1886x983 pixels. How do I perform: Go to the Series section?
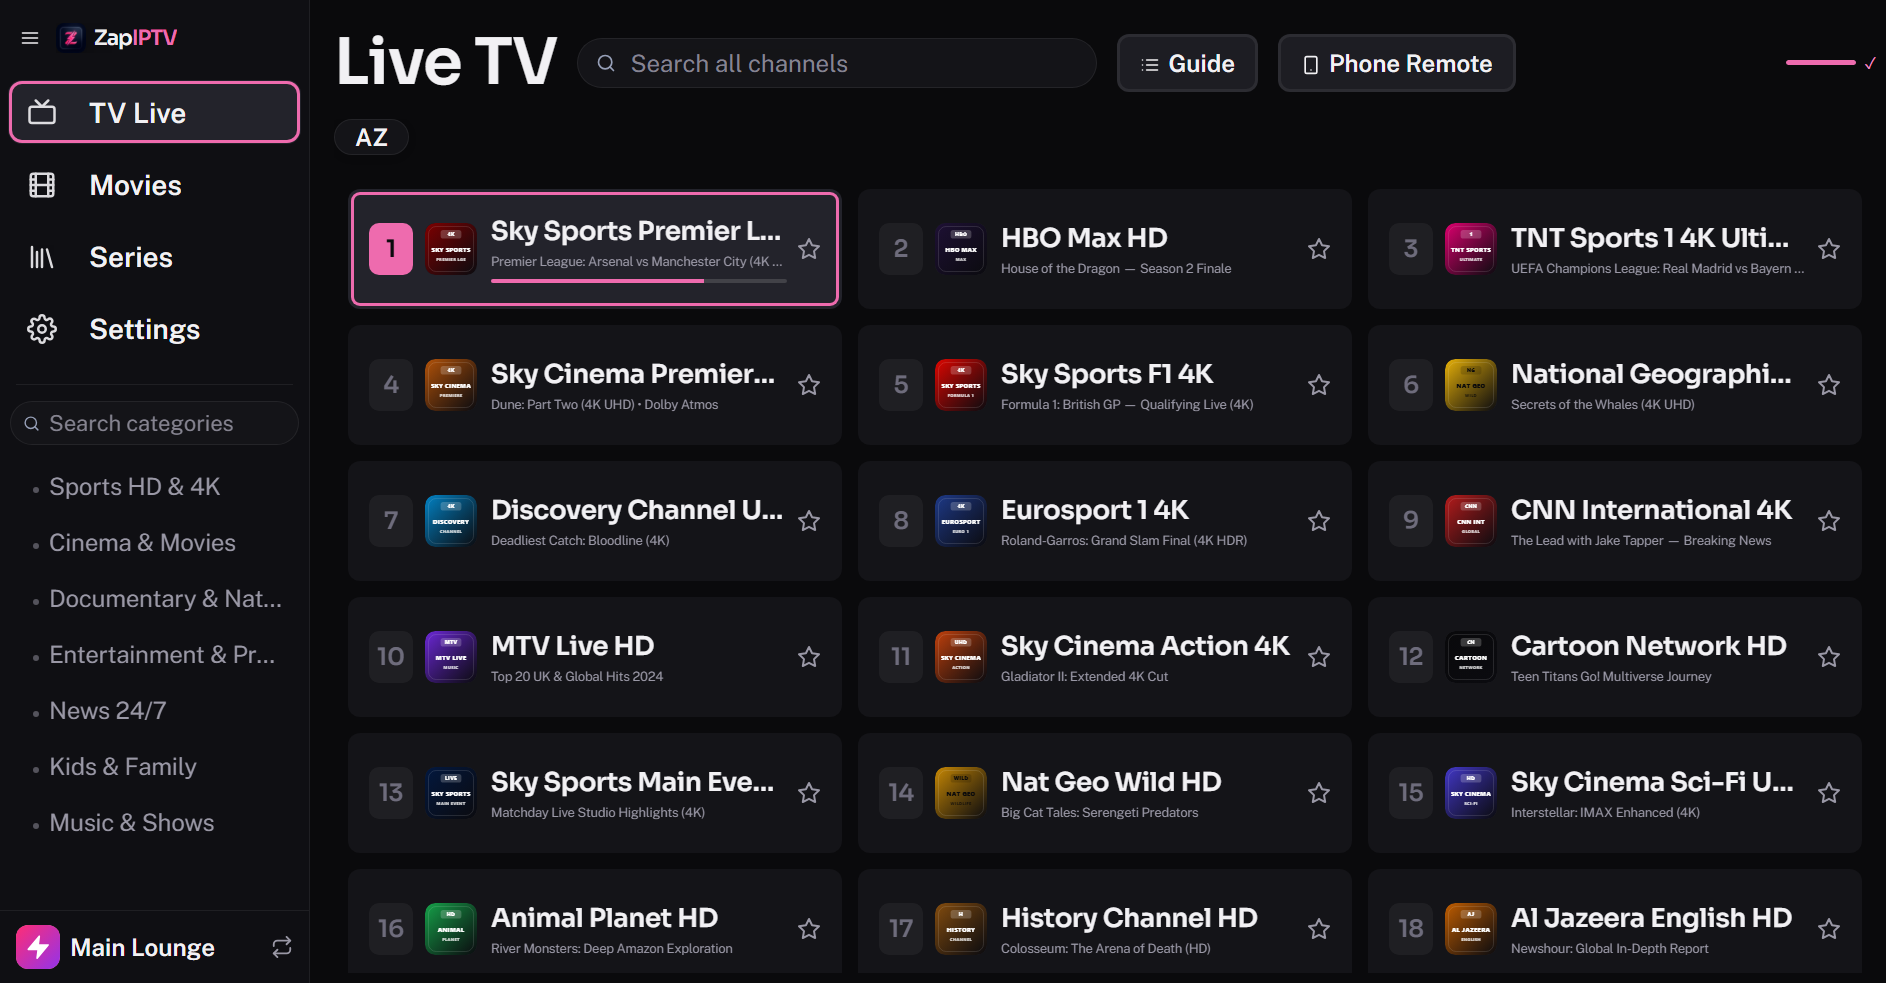(154, 257)
